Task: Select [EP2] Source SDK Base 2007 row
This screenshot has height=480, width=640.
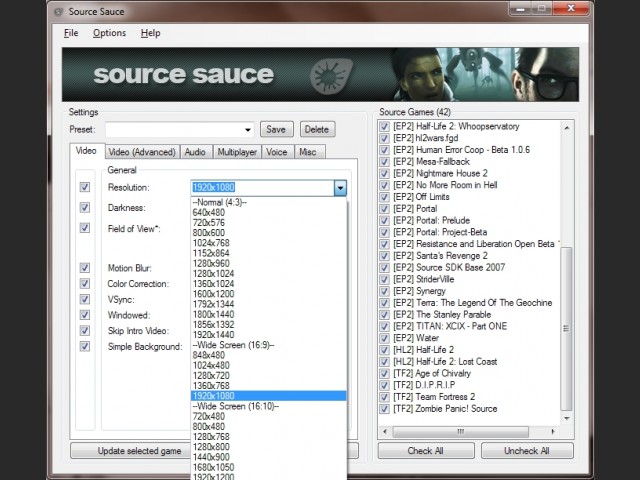Action: pos(449,267)
